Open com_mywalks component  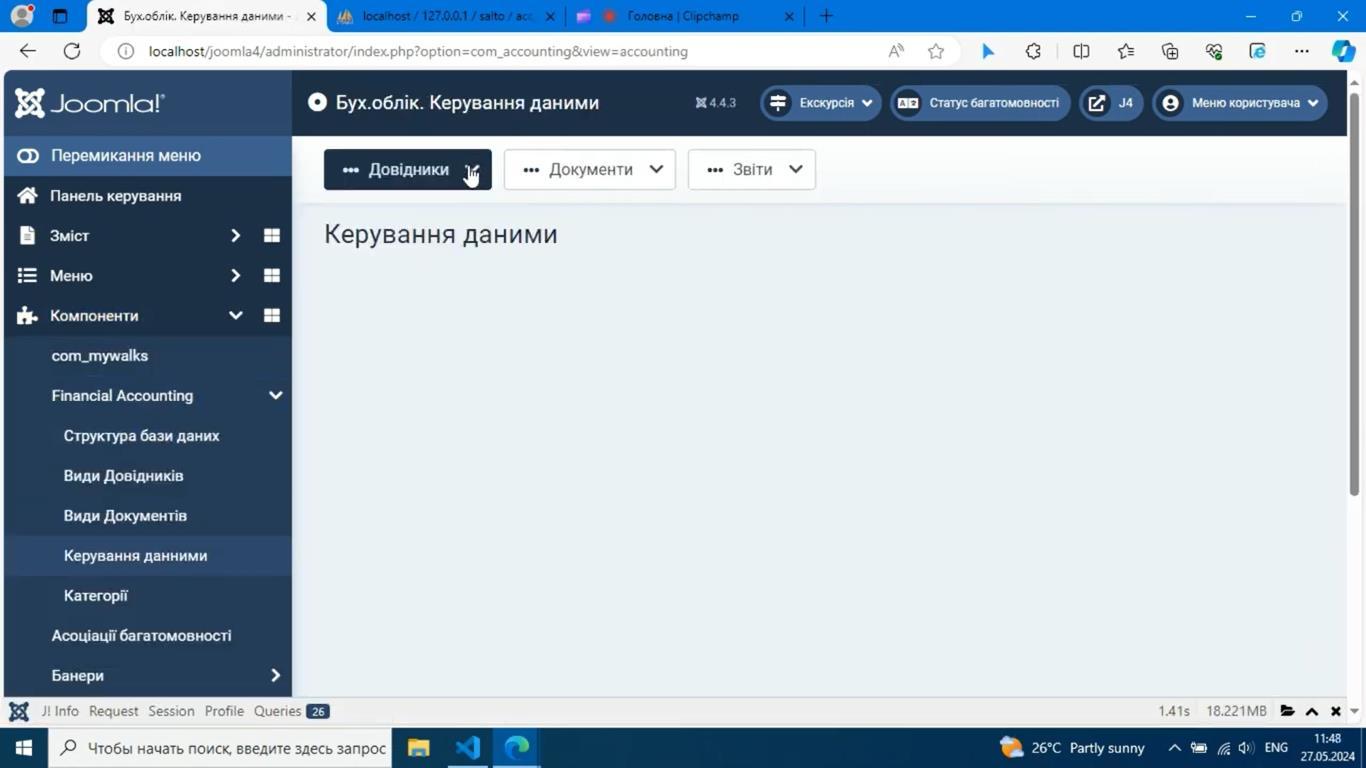[100, 356]
